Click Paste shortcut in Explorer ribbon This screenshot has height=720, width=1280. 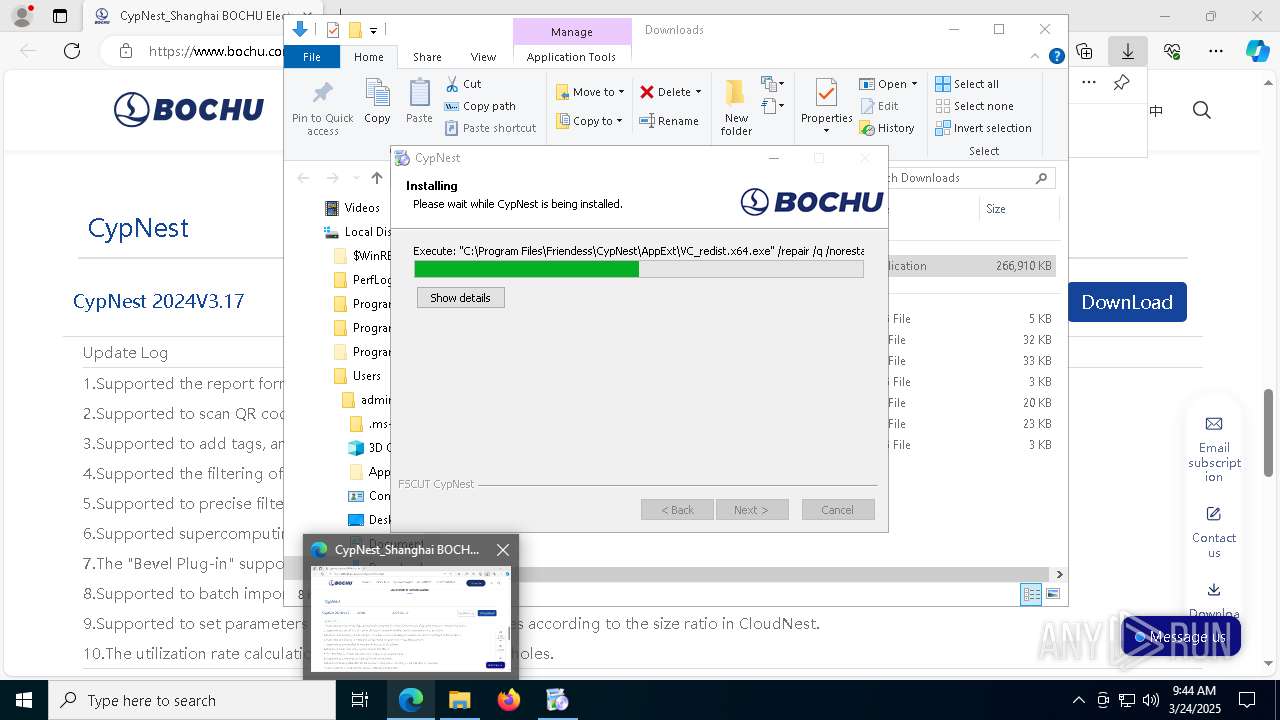point(490,128)
